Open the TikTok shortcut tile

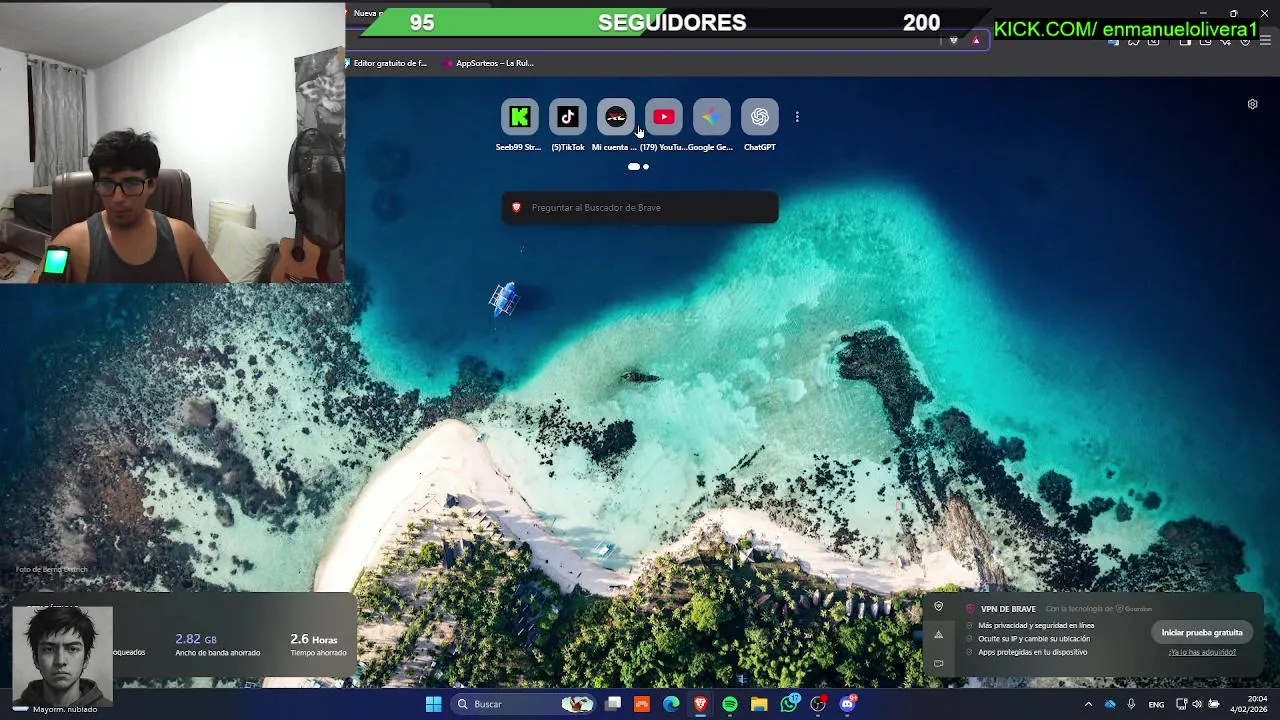tap(567, 117)
